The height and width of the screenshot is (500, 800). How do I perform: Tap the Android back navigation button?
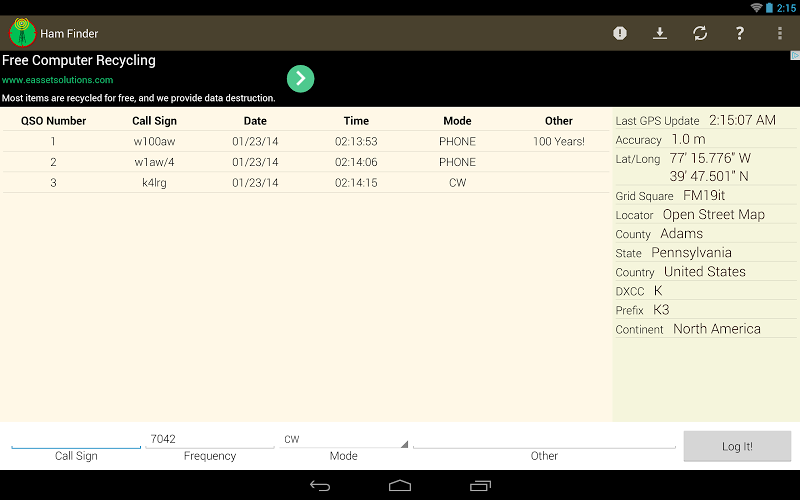click(x=320, y=486)
